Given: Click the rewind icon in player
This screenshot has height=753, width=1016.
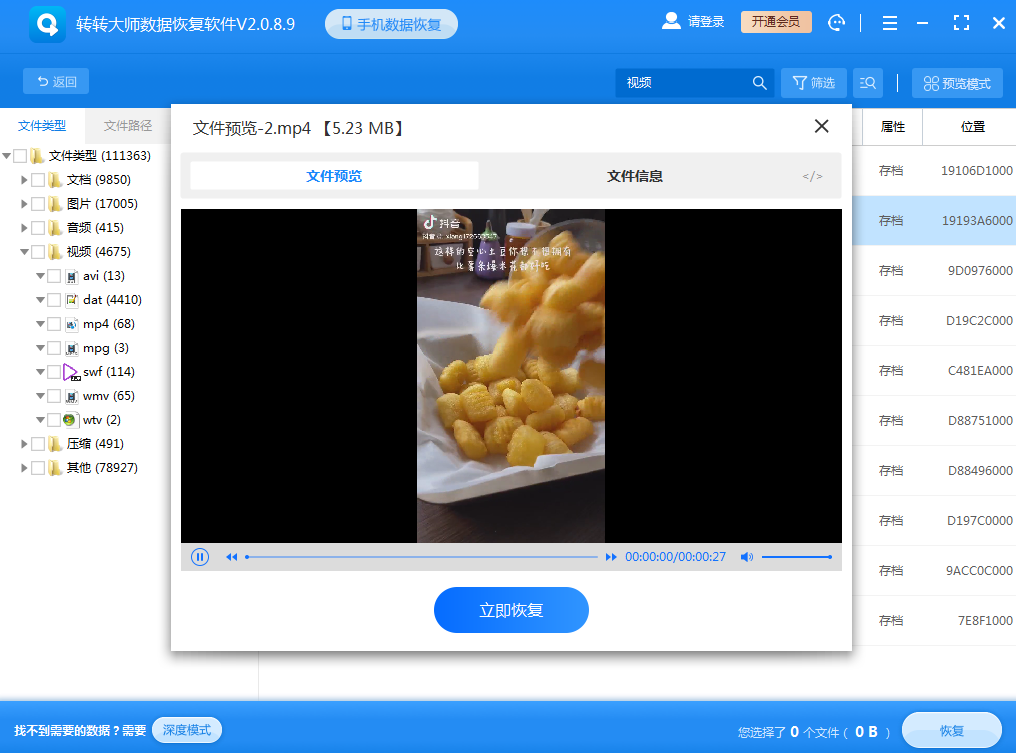Looking at the screenshot, I should tap(232, 557).
